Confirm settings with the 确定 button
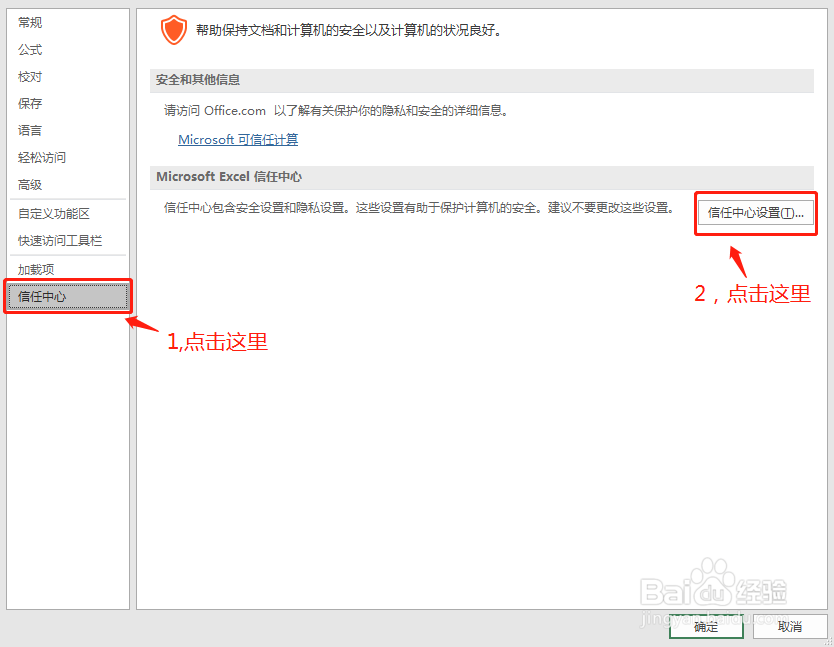 click(707, 627)
